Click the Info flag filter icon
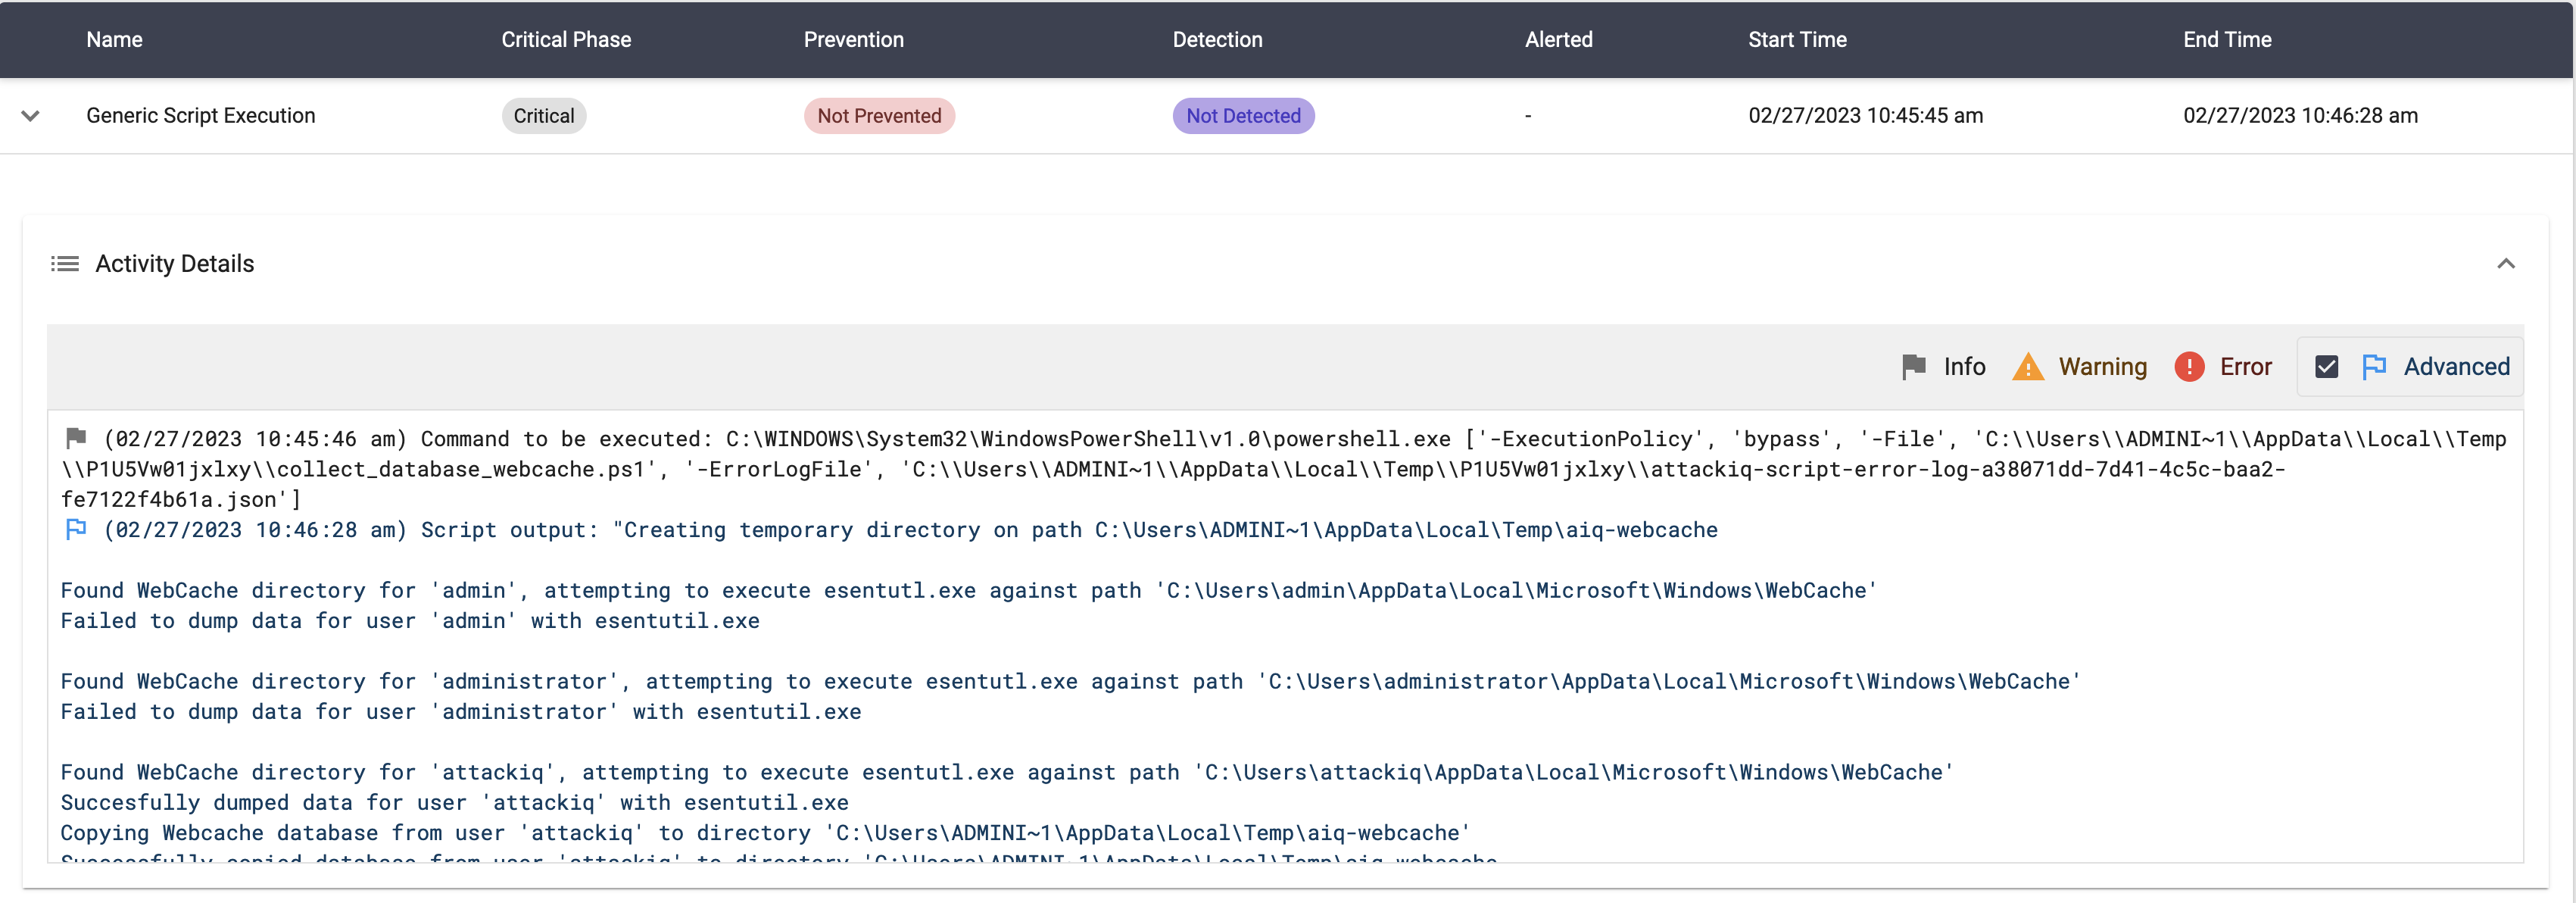The width and height of the screenshot is (2576, 903). coord(1913,367)
